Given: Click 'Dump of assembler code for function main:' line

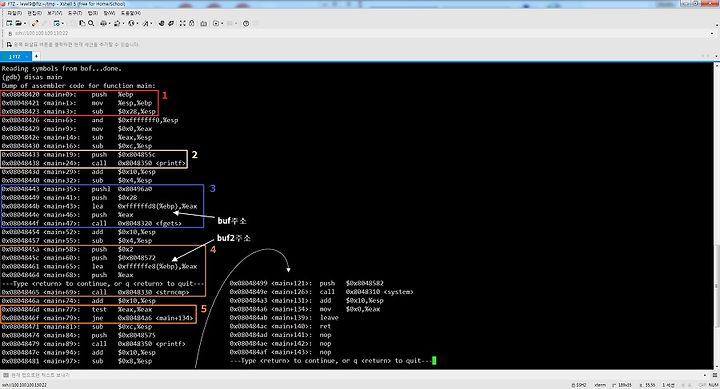Looking at the screenshot, I should 79,85.
